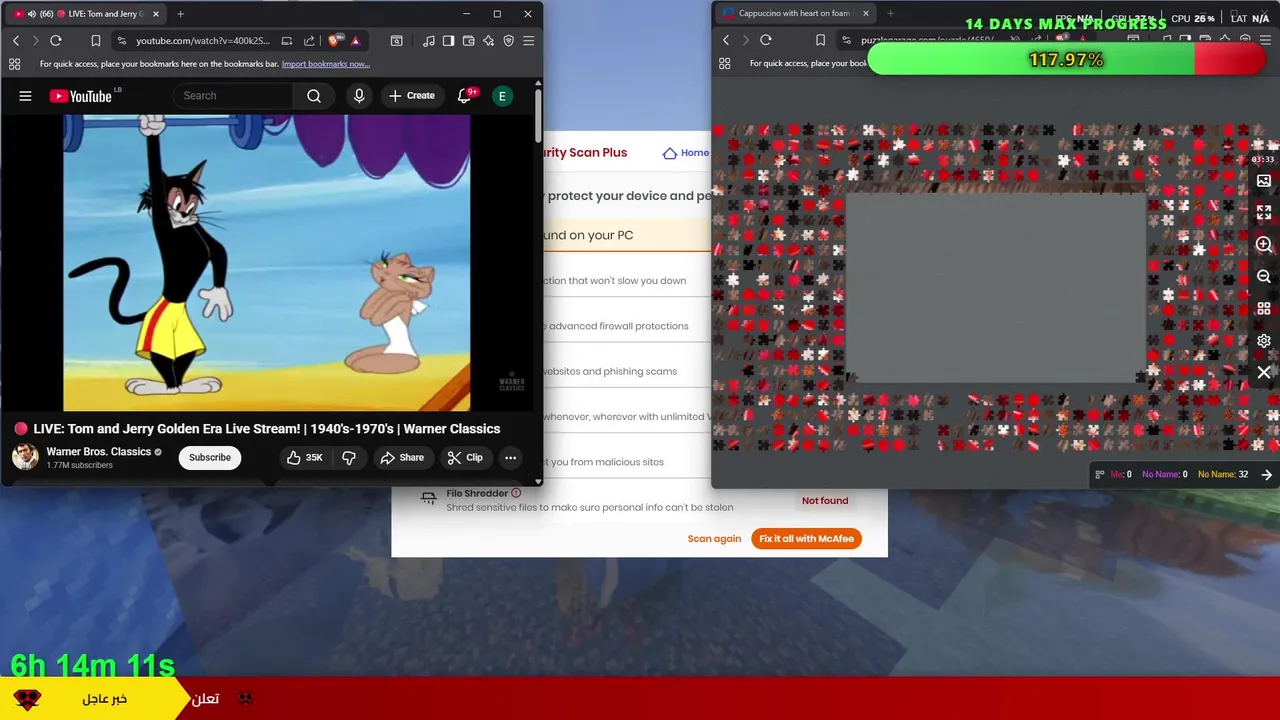Viewport: 1280px width, 720px height.
Task: Click Fix it all with McAfee
Action: point(806,539)
